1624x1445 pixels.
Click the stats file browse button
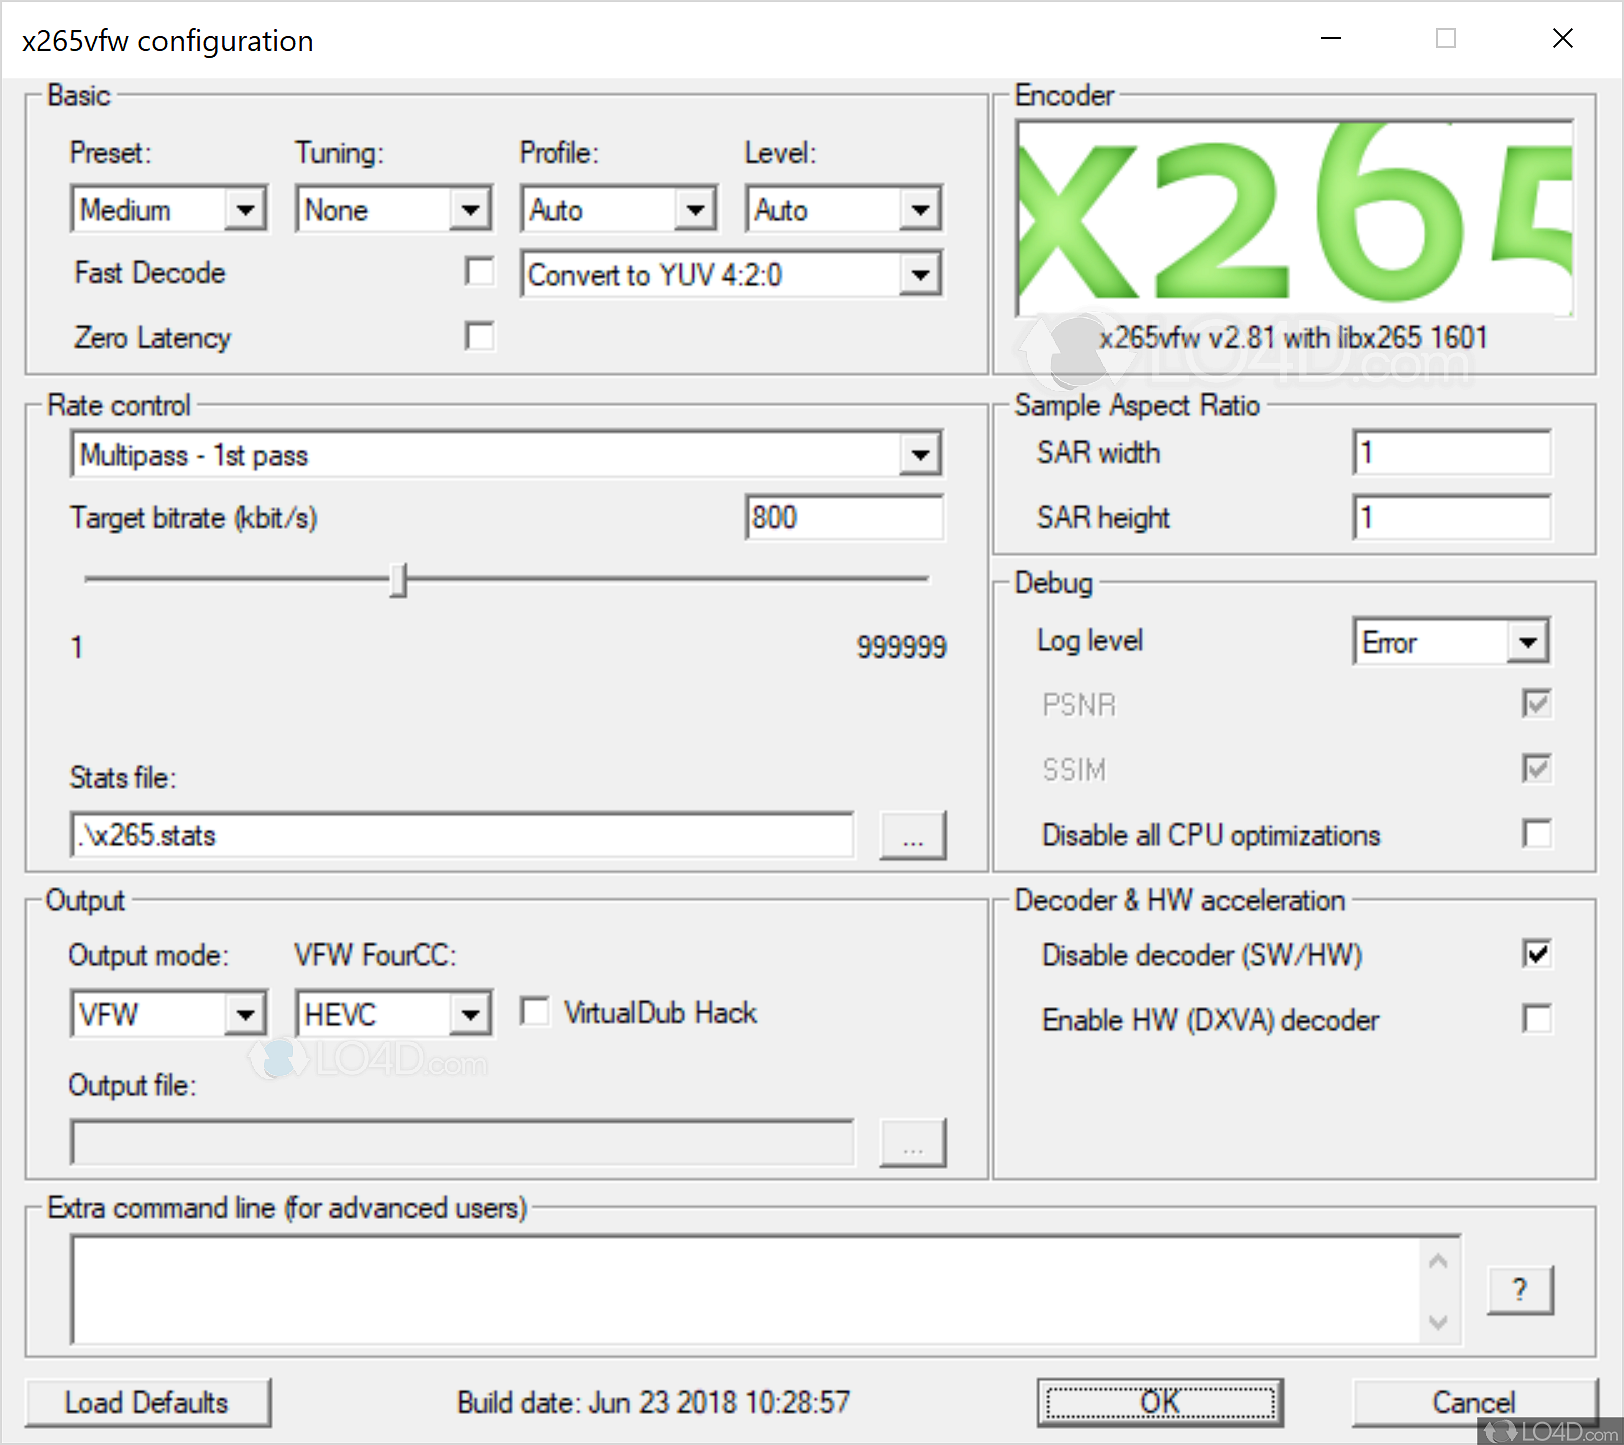click(912, 835)
